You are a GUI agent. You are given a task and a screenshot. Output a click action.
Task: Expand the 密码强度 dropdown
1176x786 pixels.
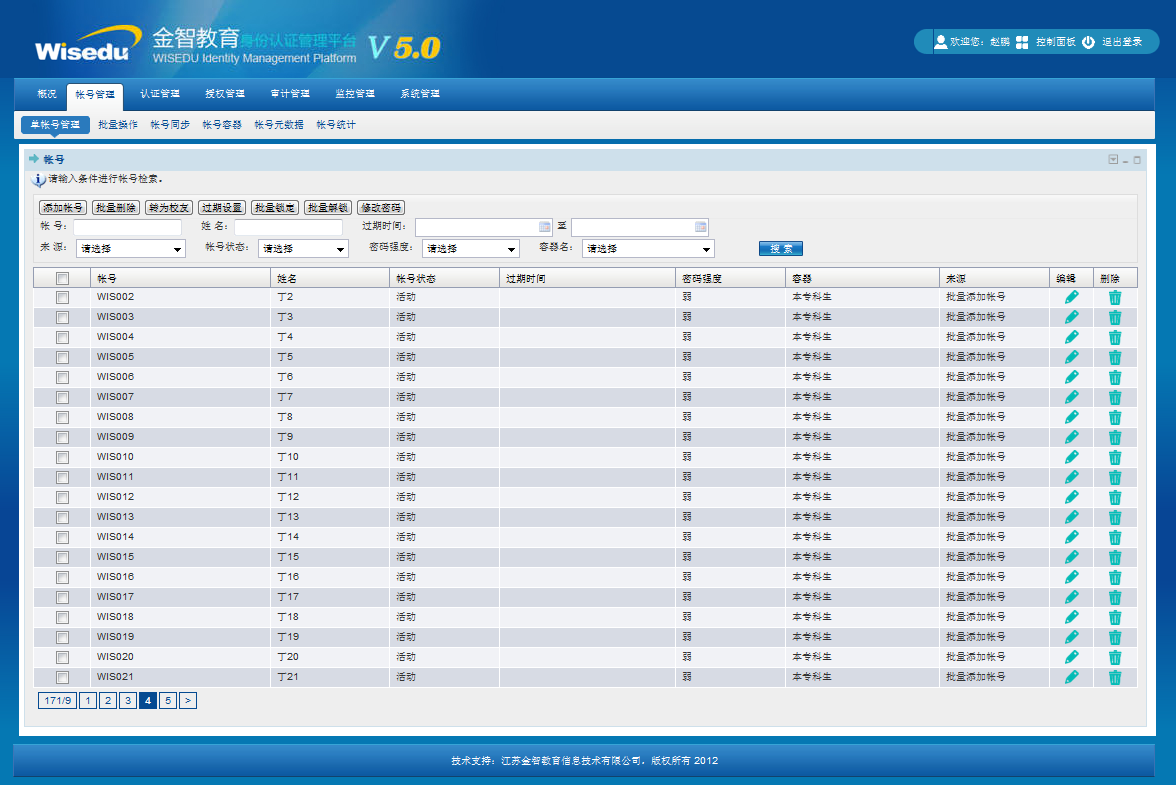click(x=470, y=249)
